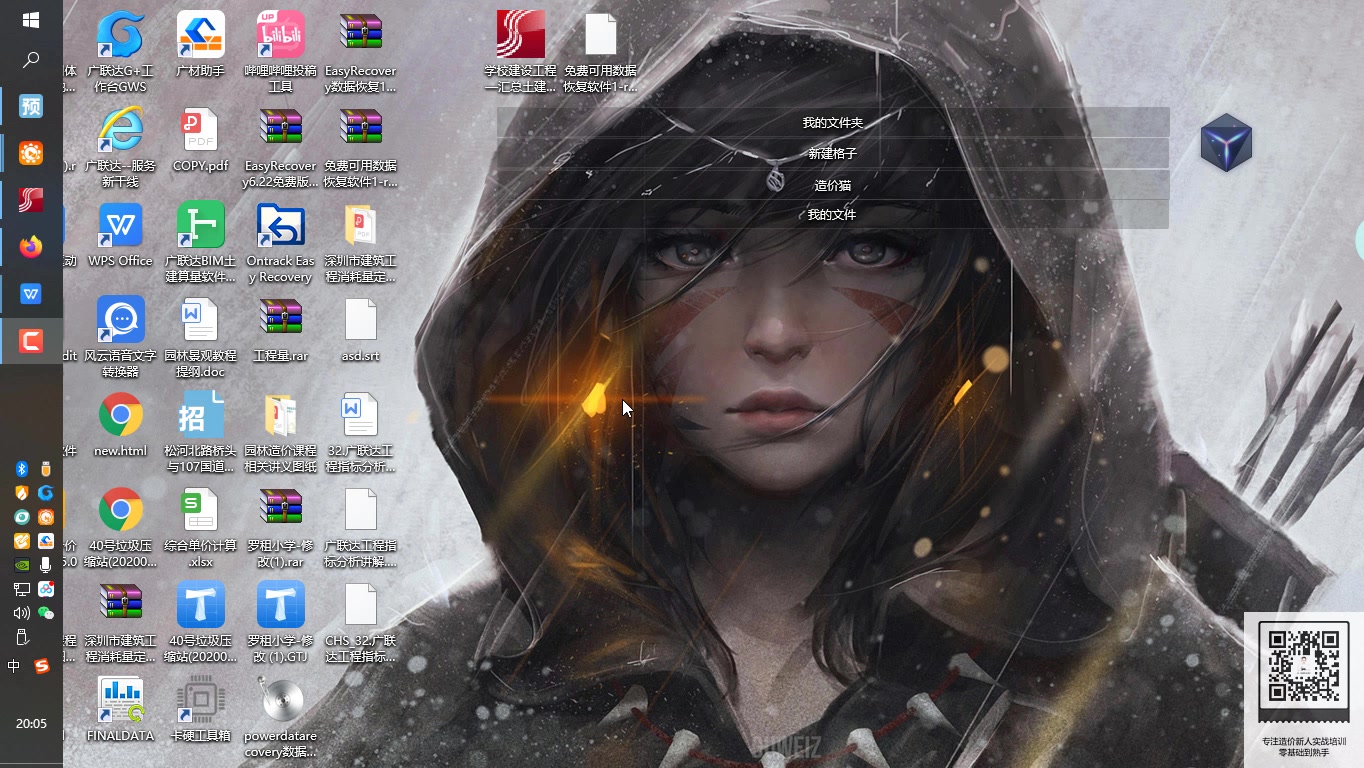Select CHS_32.广联达工程指标 file
This screenshot has height=768, width=1364.
(361, 622)
